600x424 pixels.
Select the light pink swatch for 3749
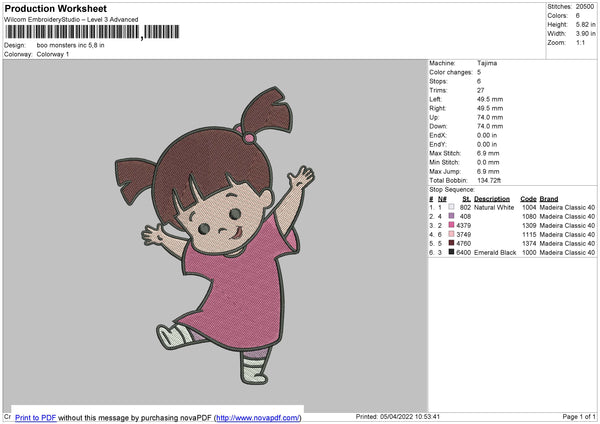(452, 234)
